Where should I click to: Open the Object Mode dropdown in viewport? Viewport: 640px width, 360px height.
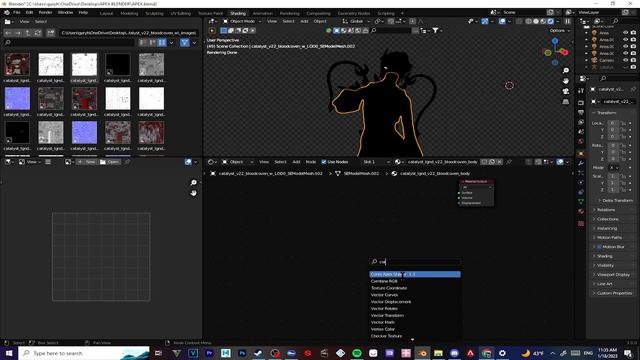tap(242, 21)
